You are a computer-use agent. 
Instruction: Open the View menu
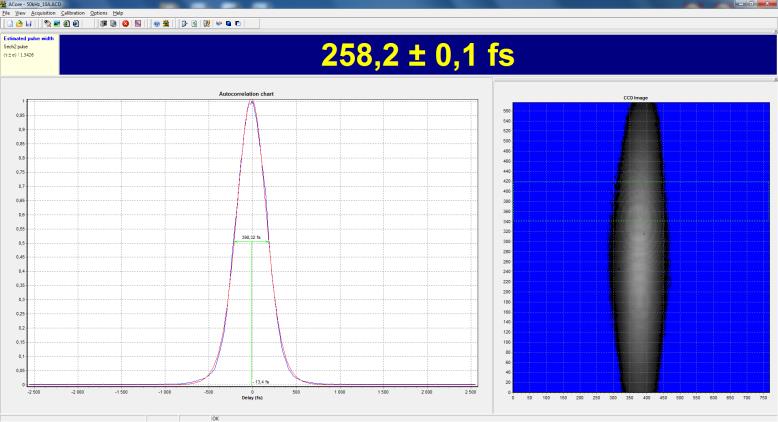[x=21, y=12]
